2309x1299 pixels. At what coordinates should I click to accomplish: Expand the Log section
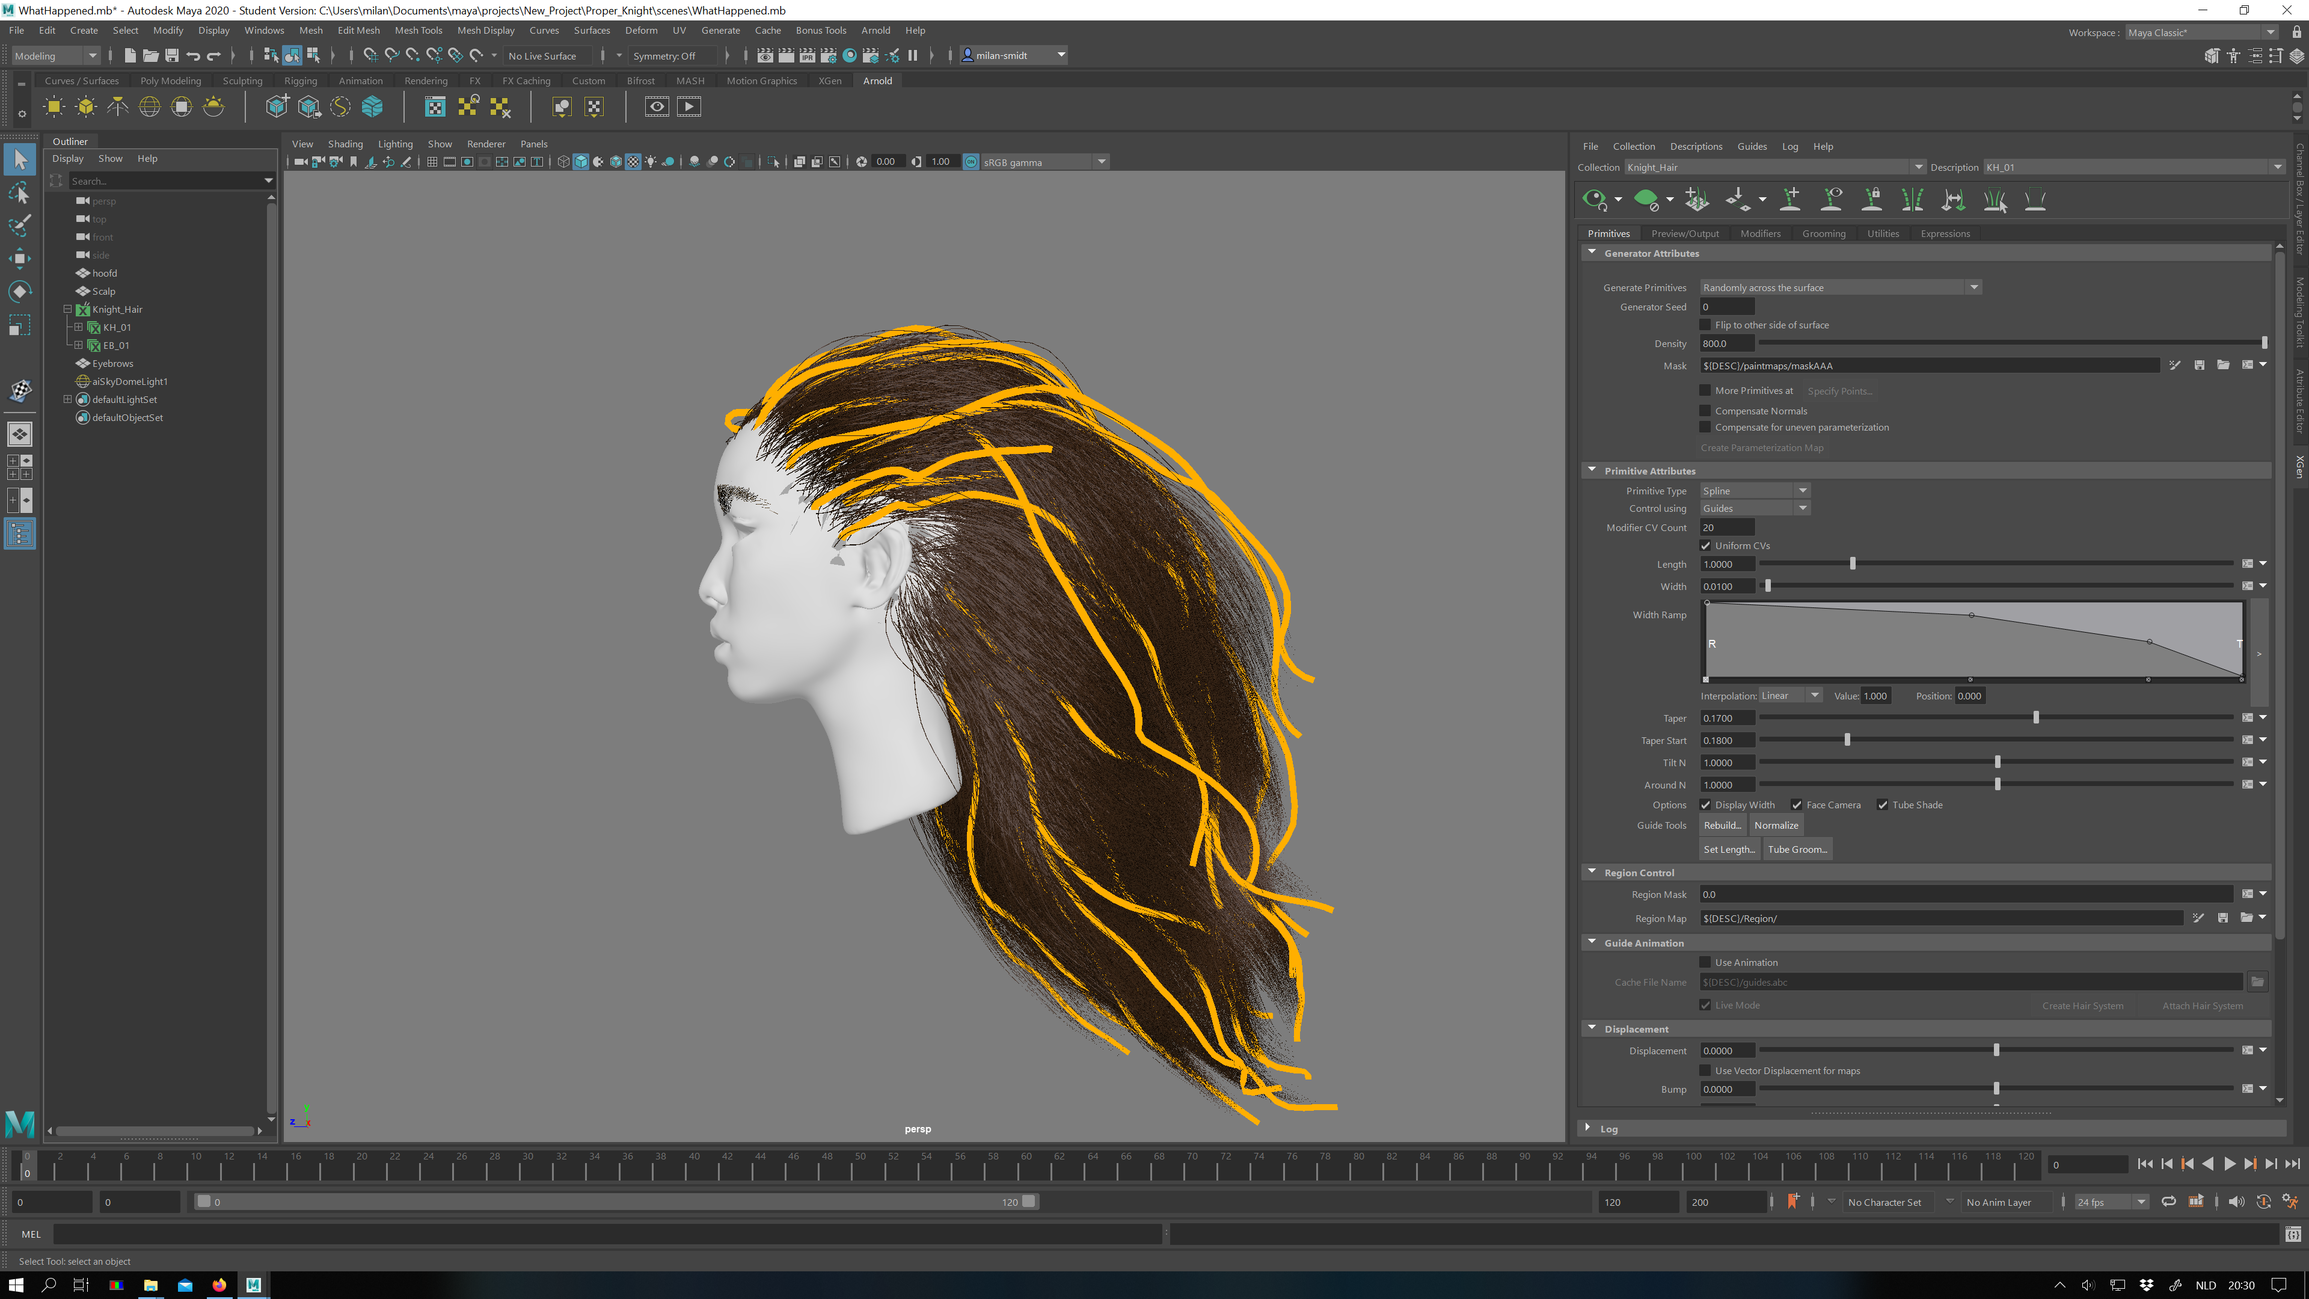tap(1588, 1128)
